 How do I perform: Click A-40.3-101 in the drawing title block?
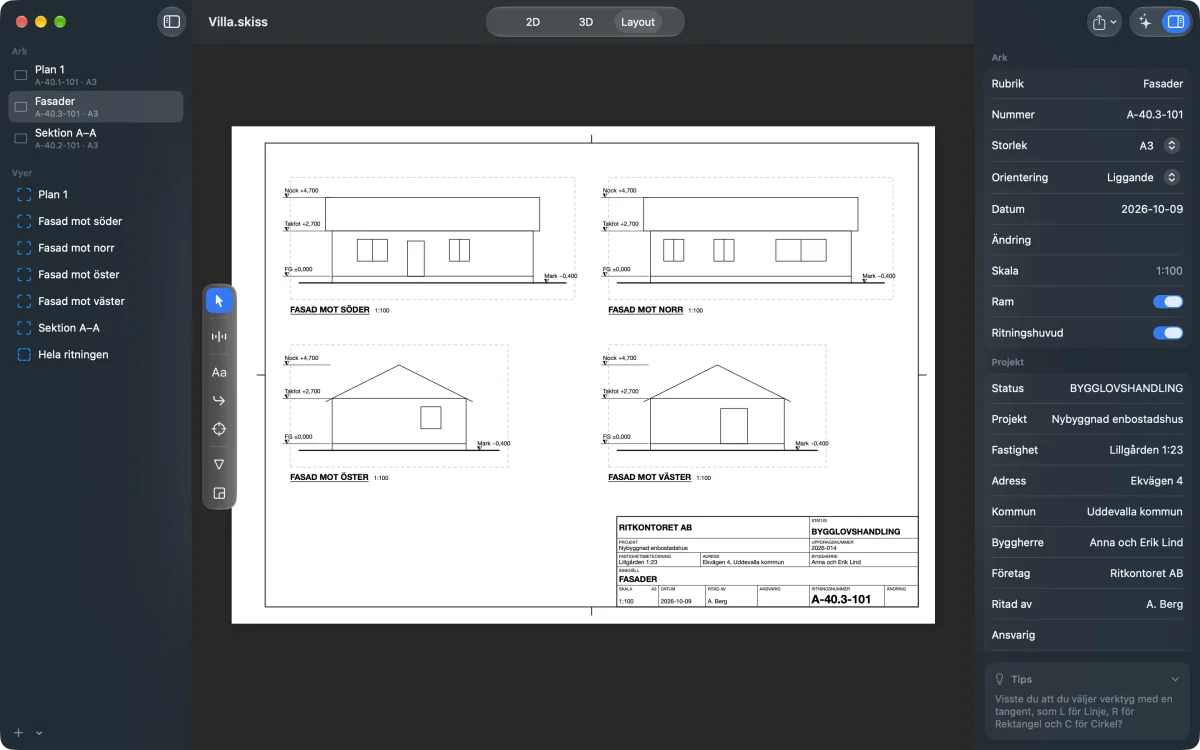(840, 600)
